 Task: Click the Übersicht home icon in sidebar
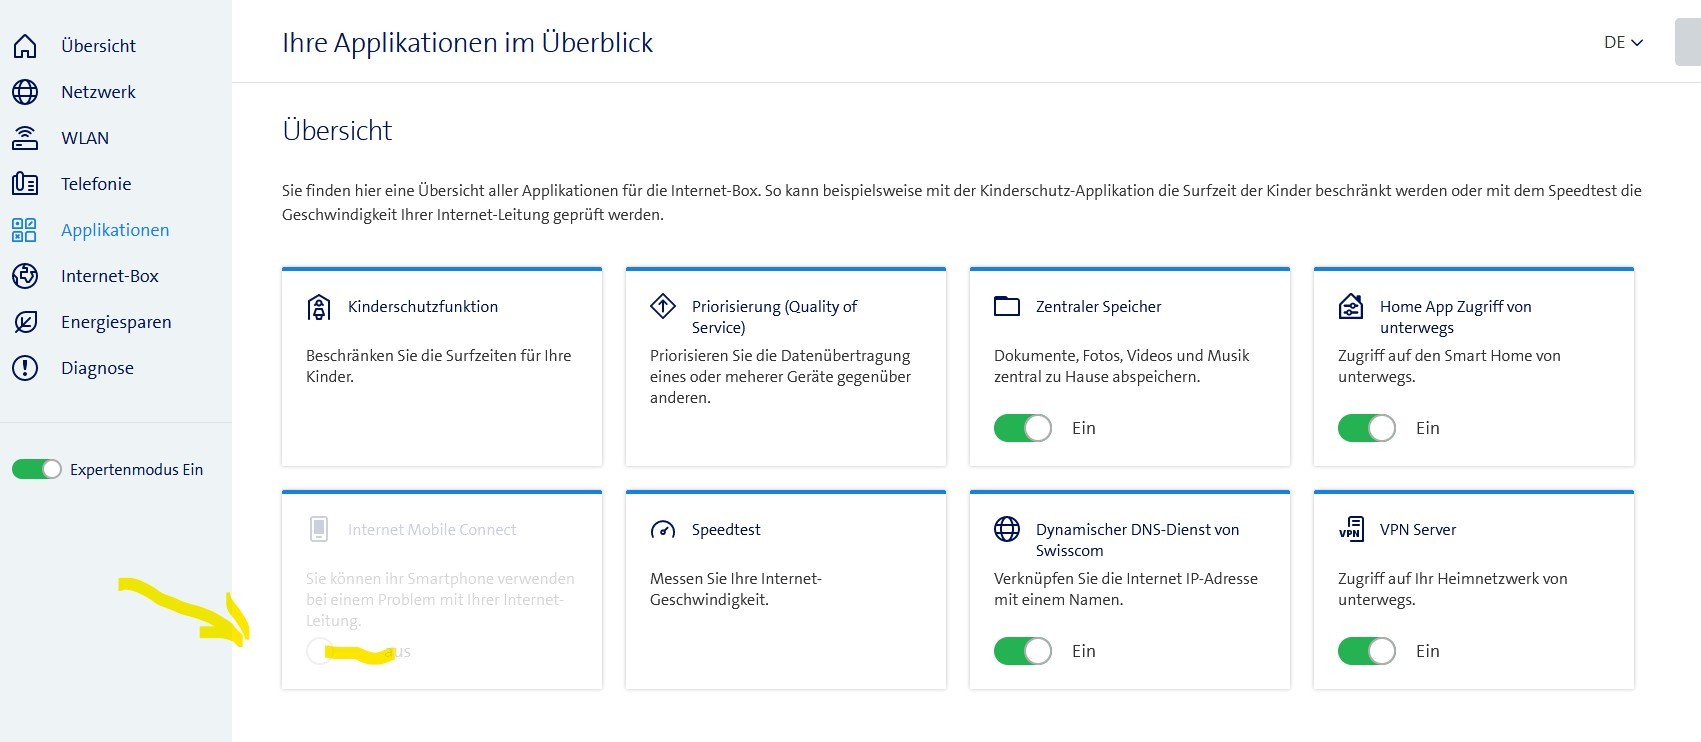click(x=25, y=46)
